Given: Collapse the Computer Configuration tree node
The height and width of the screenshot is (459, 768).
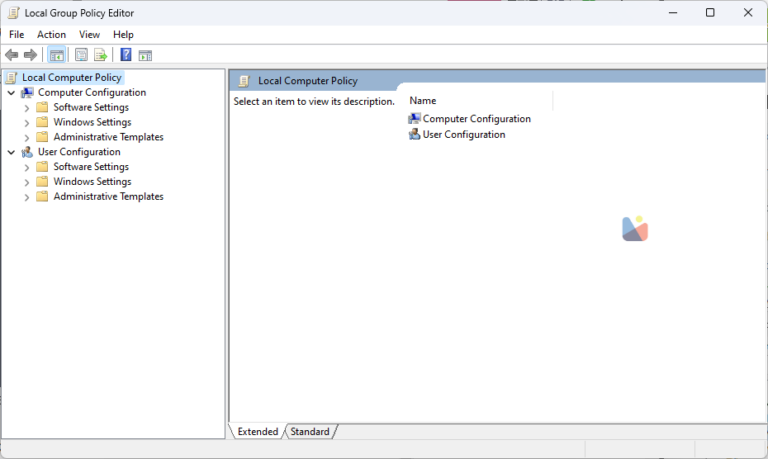Looking at the screenshot, I should click(x=11, y=93).
